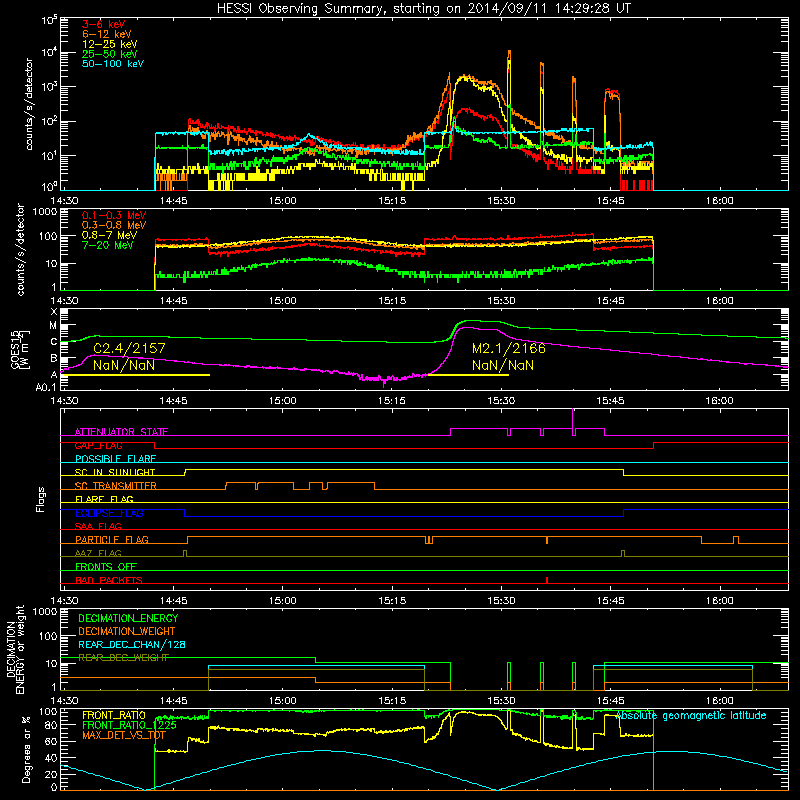Select the SC_IN_SUNLIGHT flag label
800x800 pixels.
pyautogui.click(x=115, y=472)
